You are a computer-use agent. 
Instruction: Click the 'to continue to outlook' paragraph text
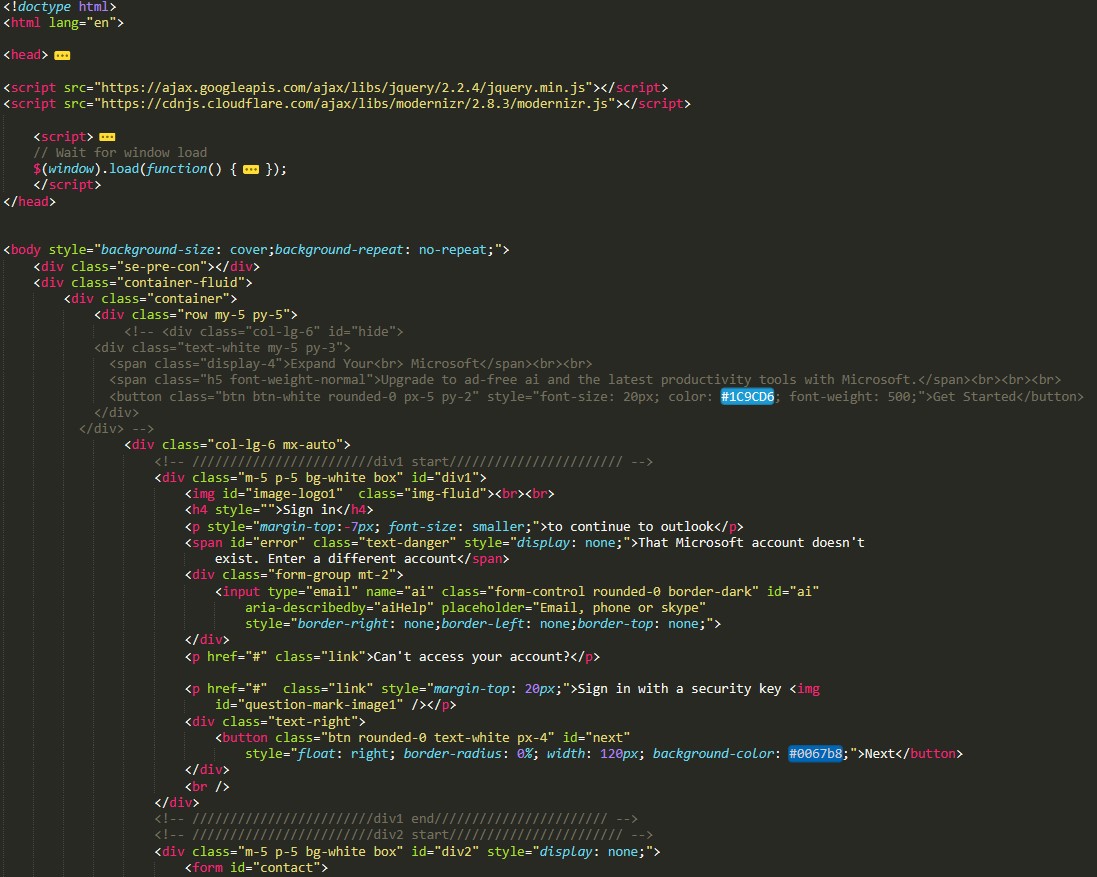click(630, 527)
